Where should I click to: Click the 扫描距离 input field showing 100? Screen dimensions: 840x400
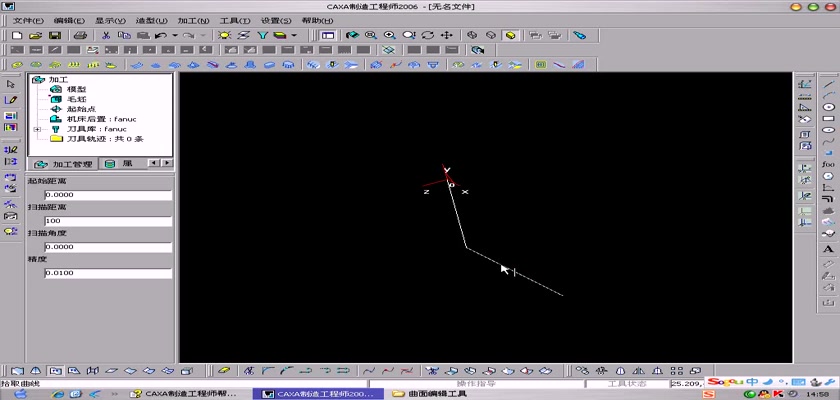[108, 221]
